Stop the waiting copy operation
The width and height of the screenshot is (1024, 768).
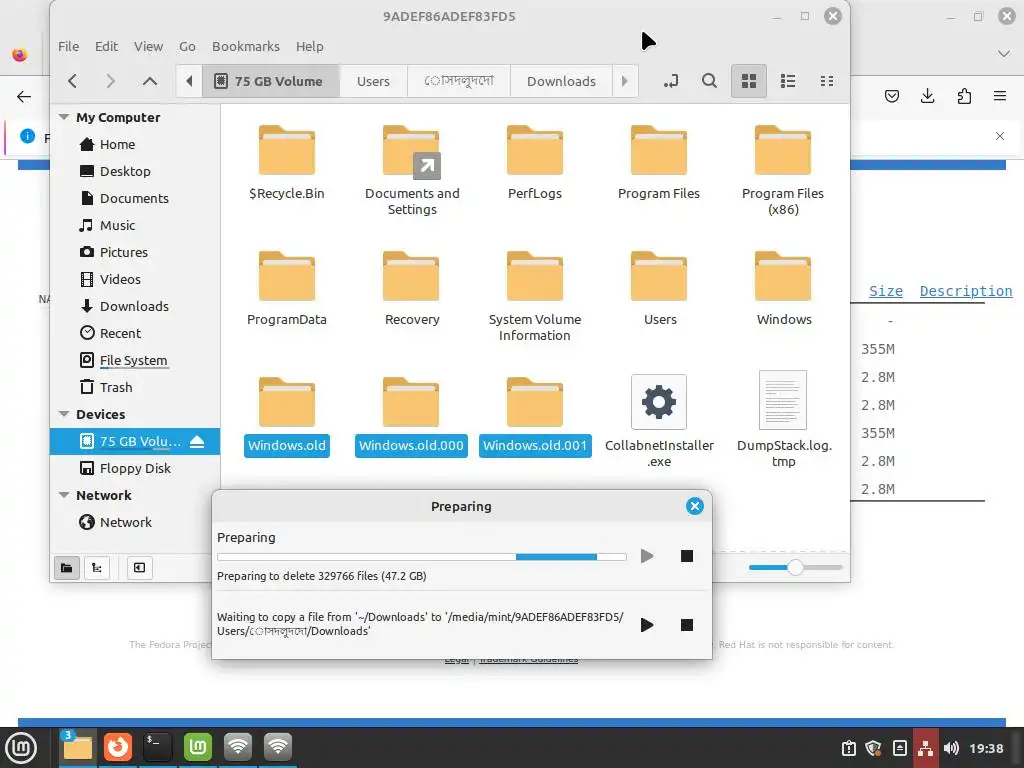[x=686, y=625]
